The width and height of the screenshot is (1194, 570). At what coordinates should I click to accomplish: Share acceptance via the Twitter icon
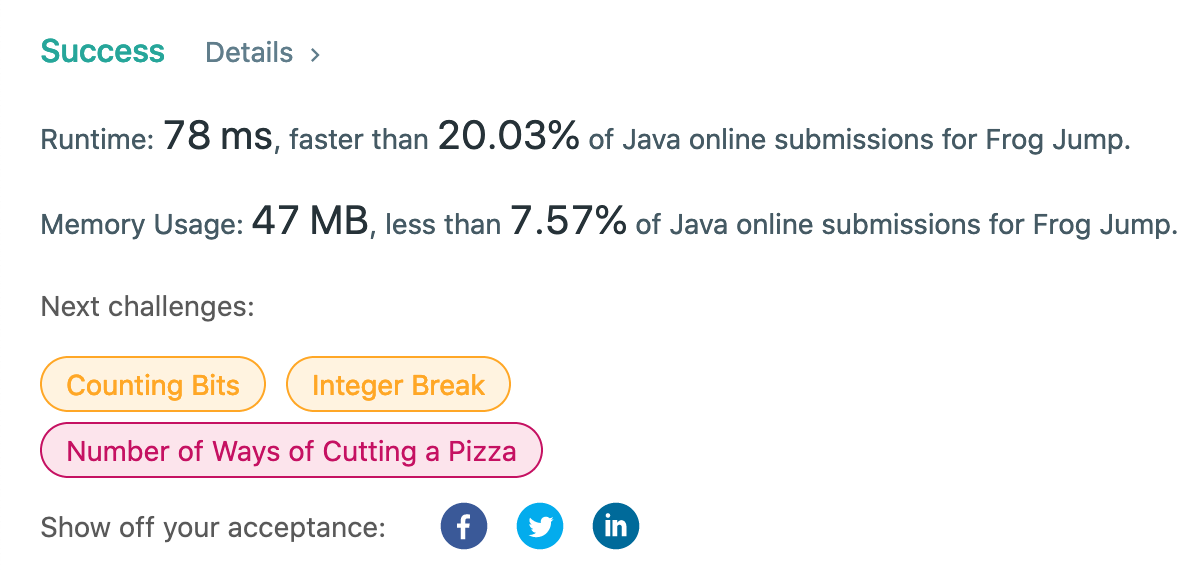540,526
